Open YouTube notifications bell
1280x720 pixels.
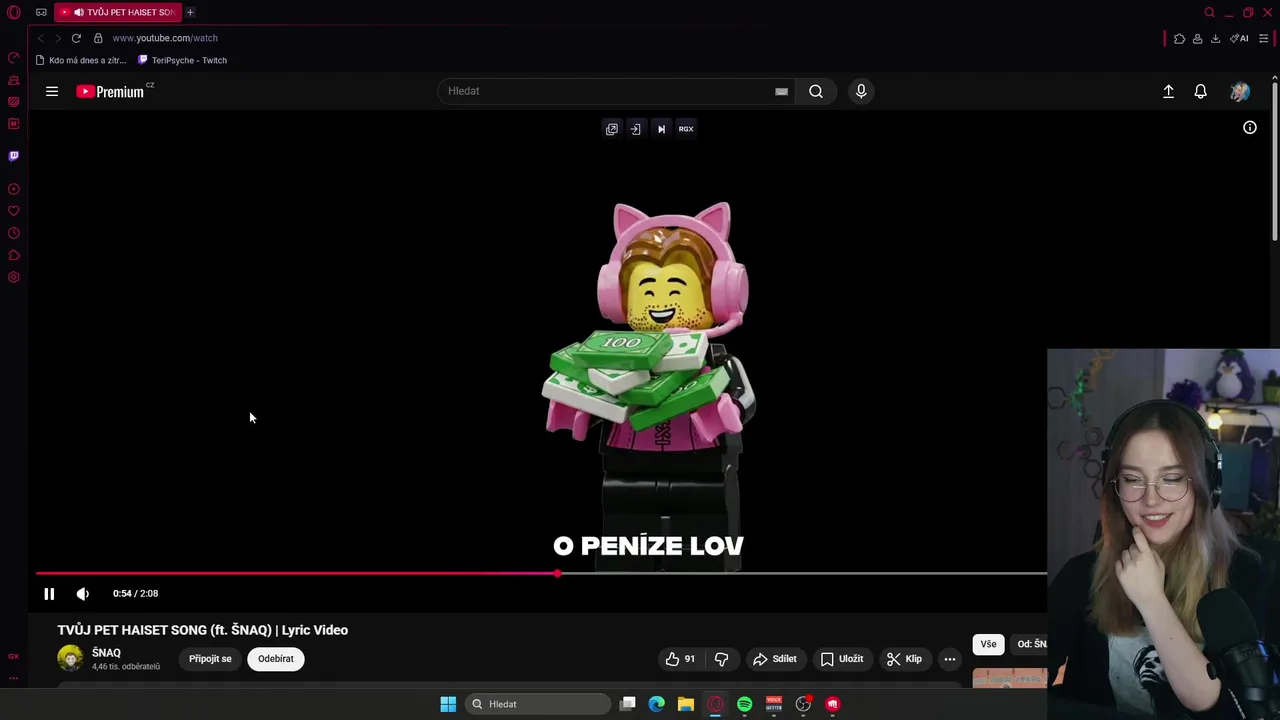pyautogui.click(x=1201, y=91)
